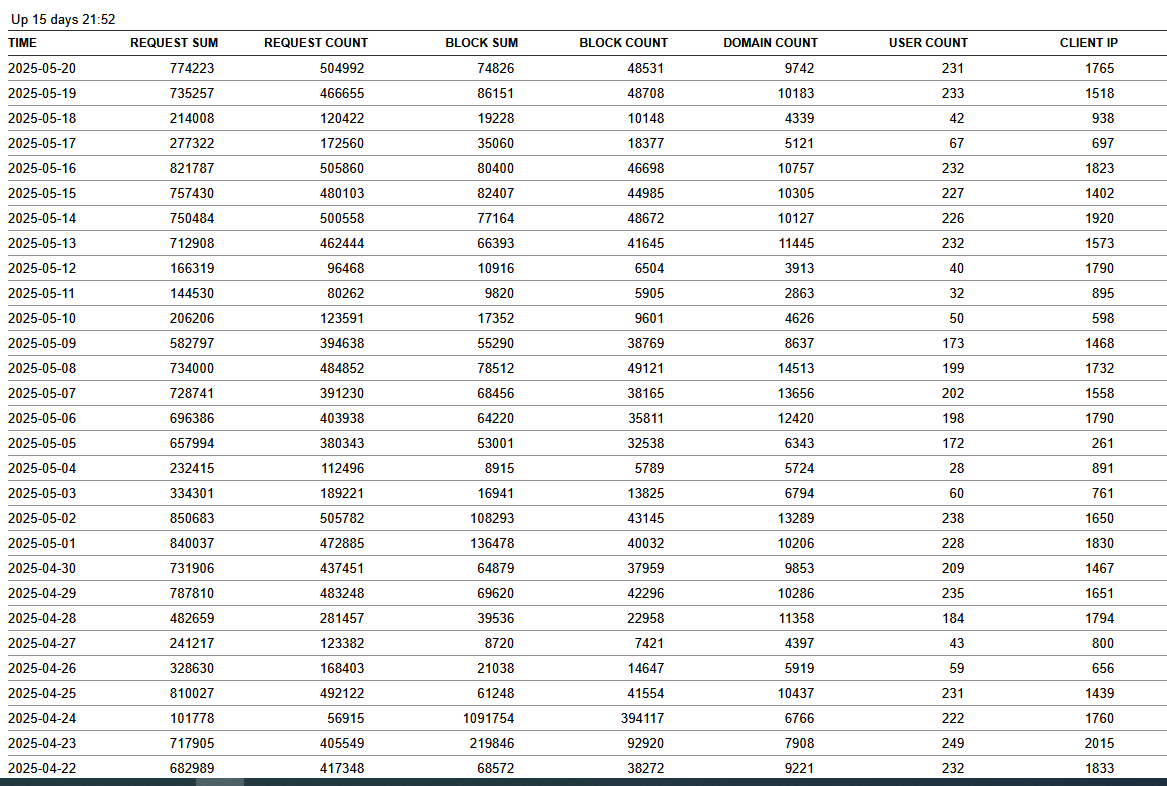The image size is (1167, 786).
Task: Sort by REQUEST SUM header
Action: pos(174,43)
